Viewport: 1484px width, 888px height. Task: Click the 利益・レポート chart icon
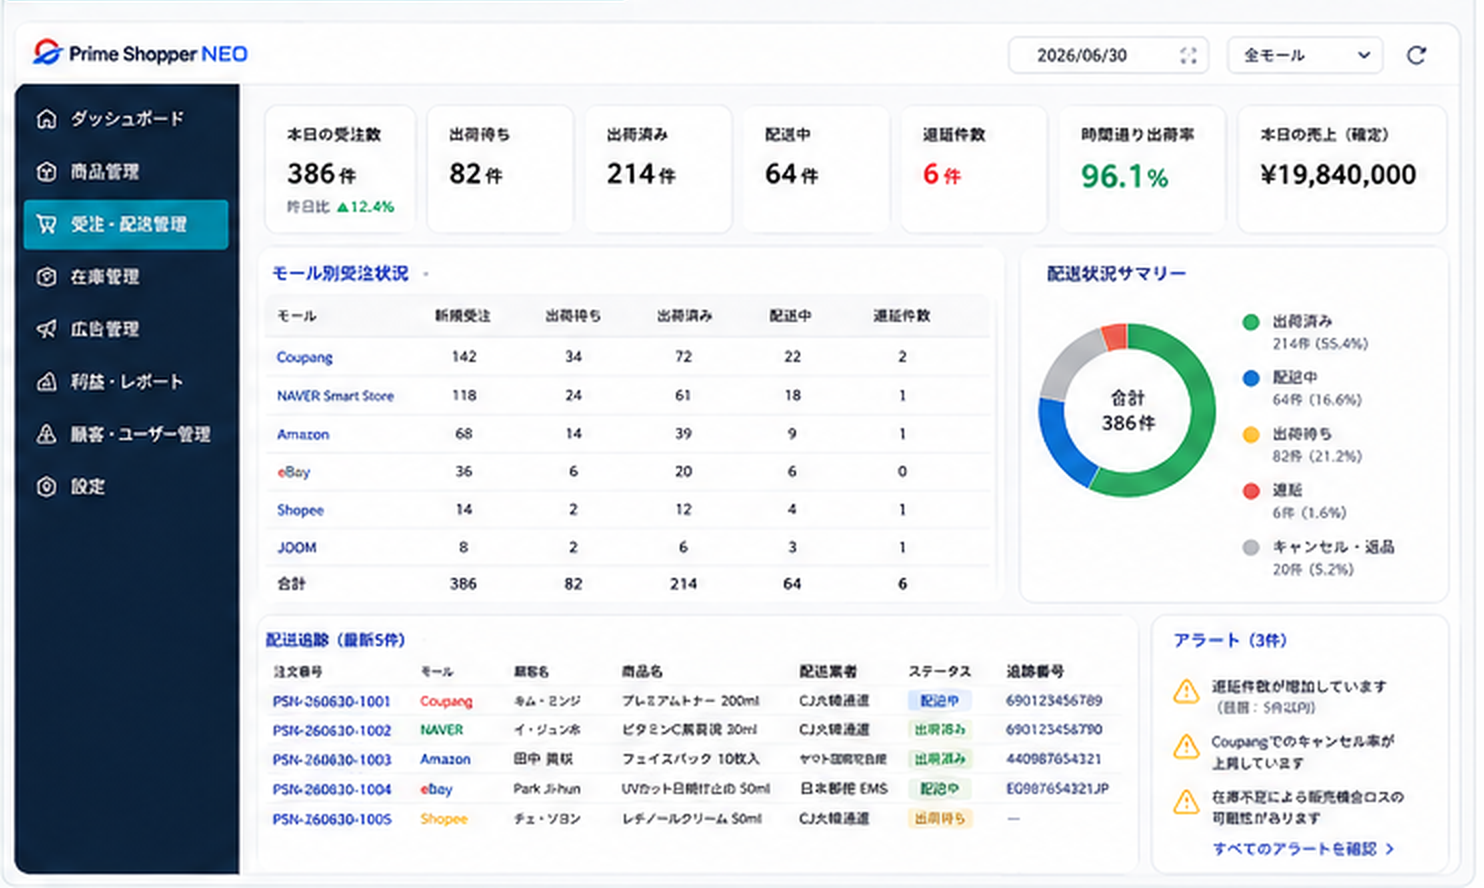(x=46, y=382)
